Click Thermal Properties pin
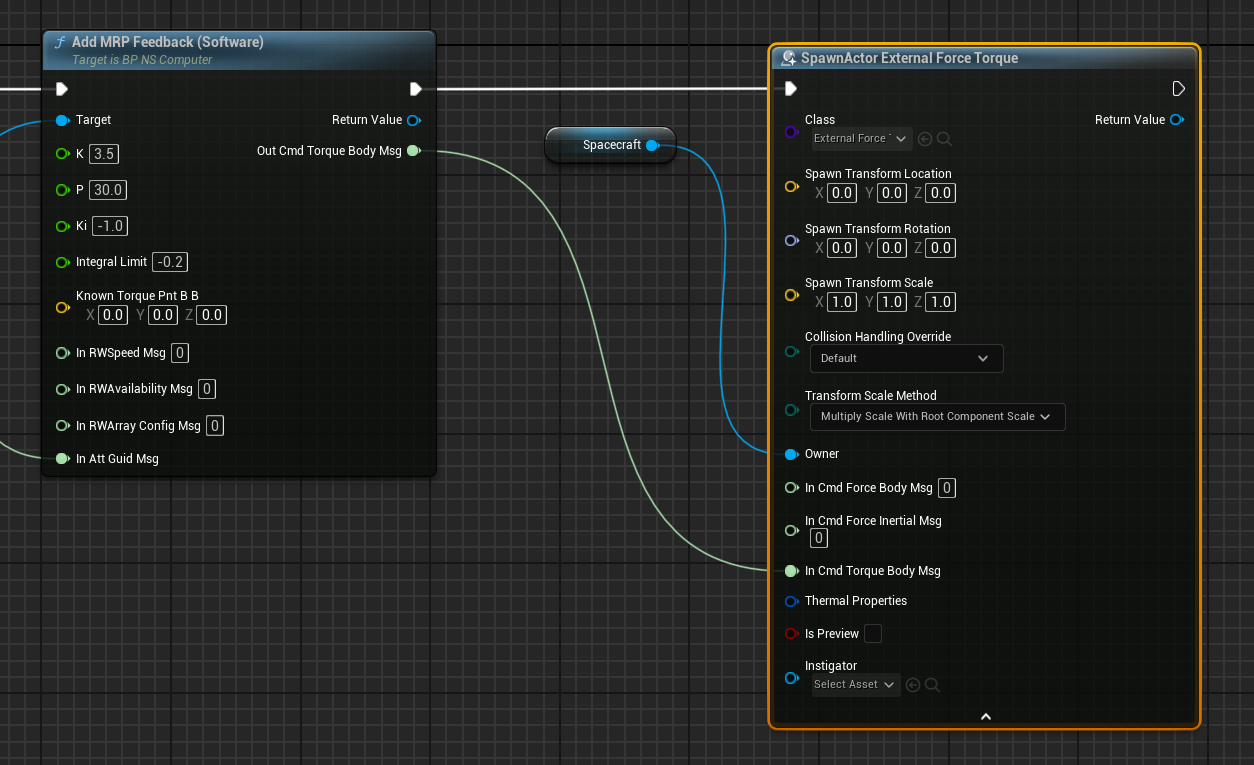The height and width of the screenshot is (765, 1254). pyautogui.click(x=792, y=601)
